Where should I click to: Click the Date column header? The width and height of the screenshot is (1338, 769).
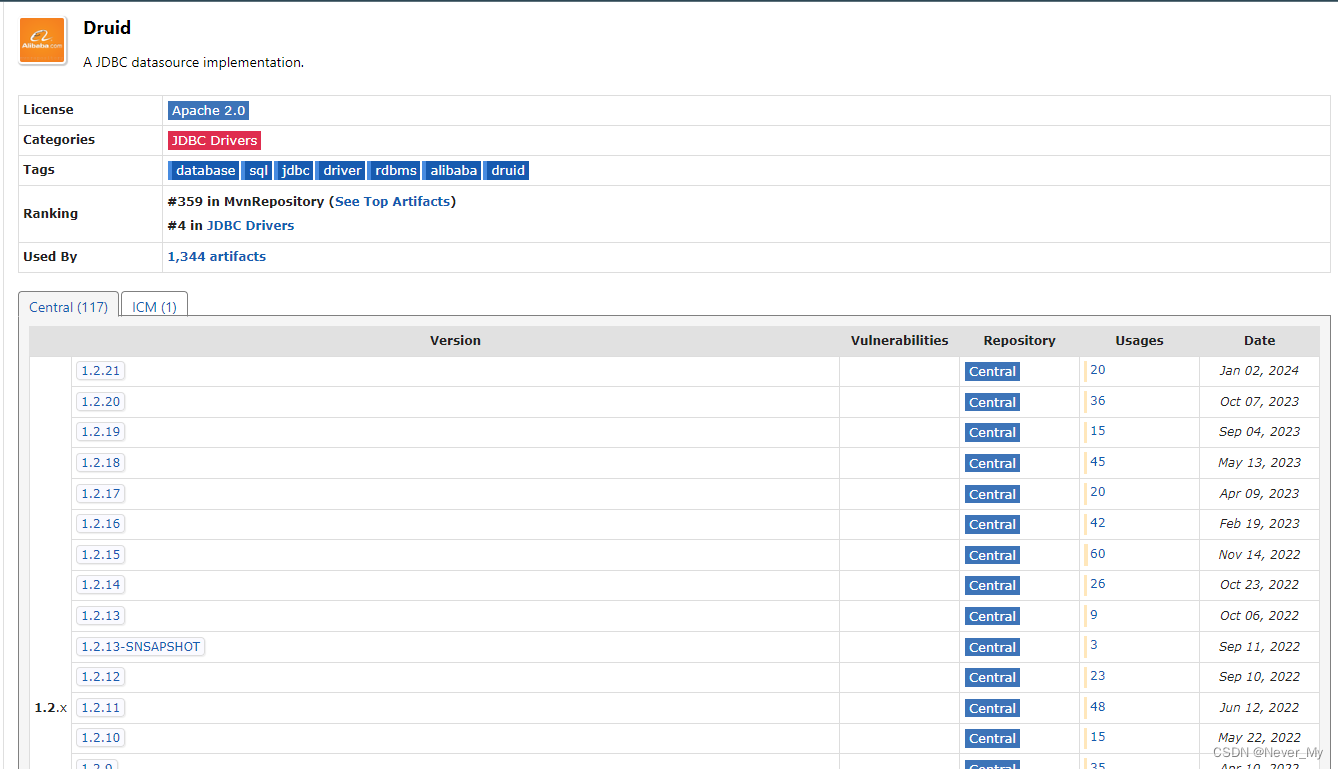[x=1259, y=341]
